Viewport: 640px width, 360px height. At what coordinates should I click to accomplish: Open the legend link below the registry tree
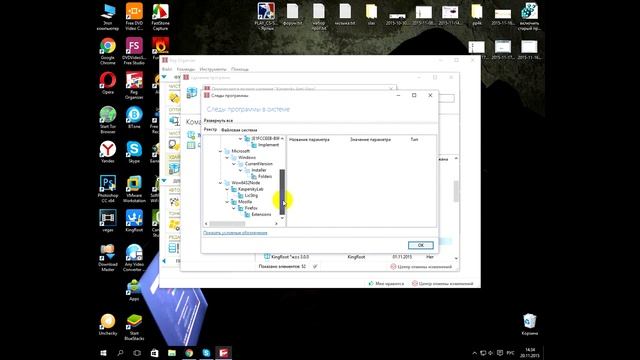[235, 233]
